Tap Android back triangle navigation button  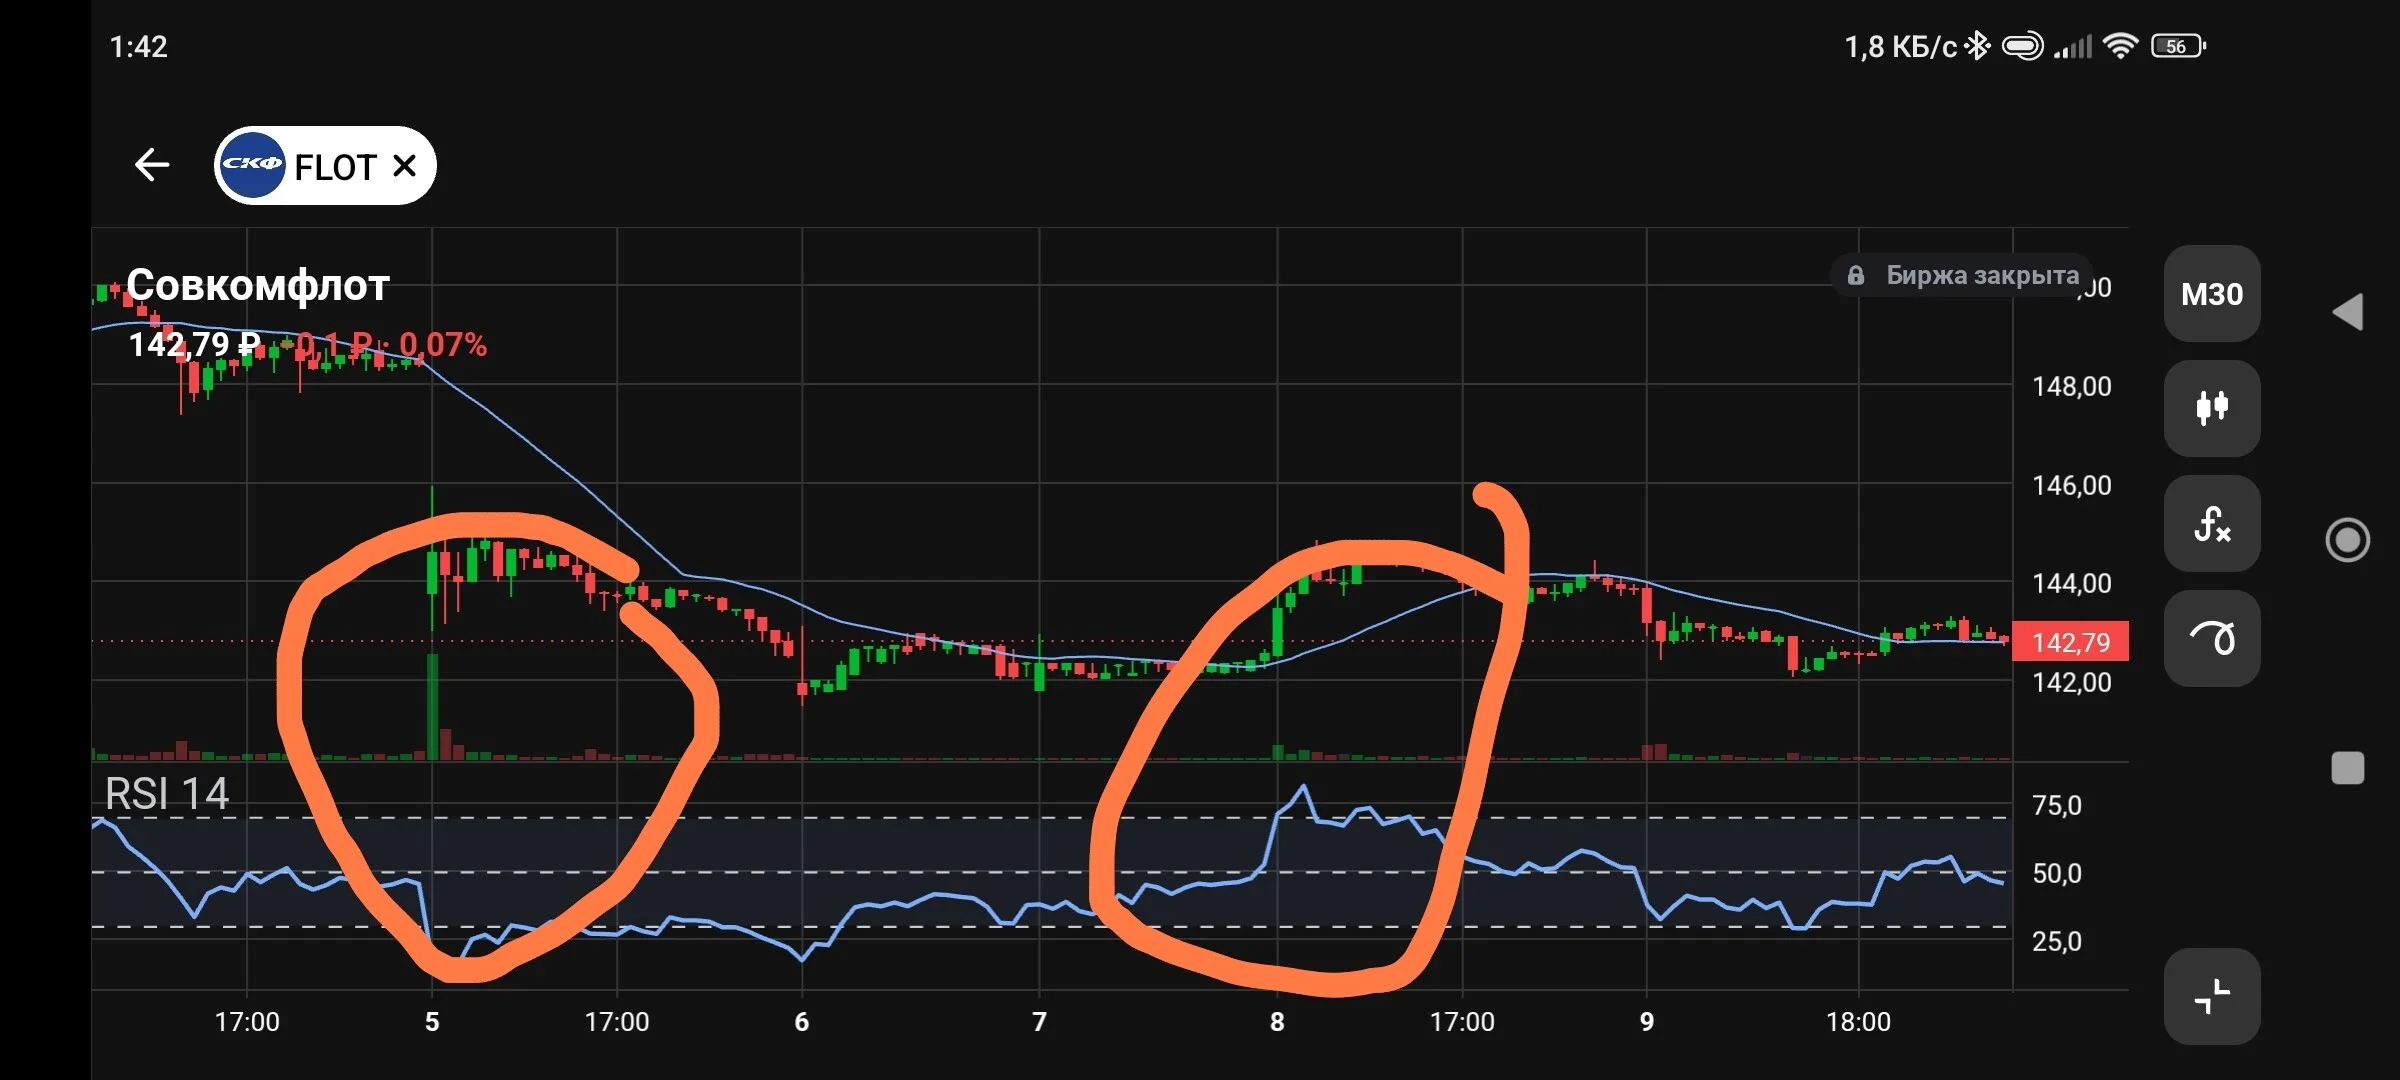click(x=2348, y=312)
